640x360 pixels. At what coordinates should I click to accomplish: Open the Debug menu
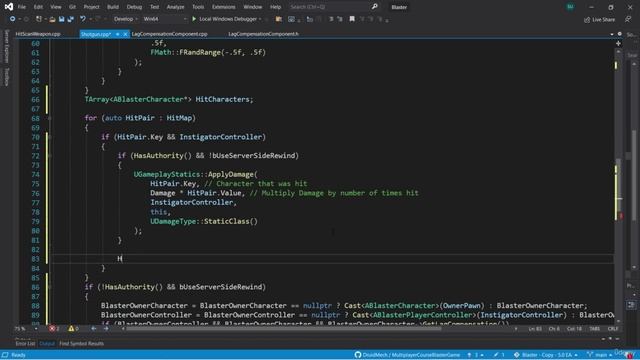tap(134, 7)
